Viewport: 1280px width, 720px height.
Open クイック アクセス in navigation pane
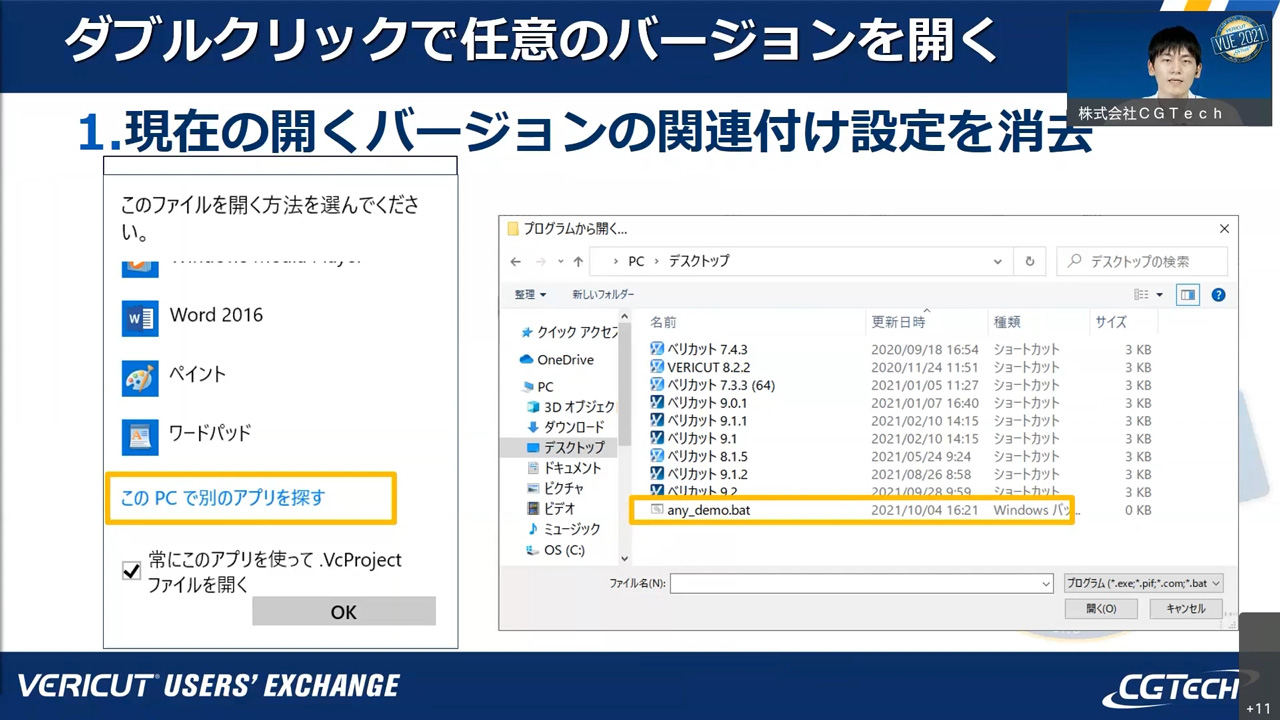(568, 333)
